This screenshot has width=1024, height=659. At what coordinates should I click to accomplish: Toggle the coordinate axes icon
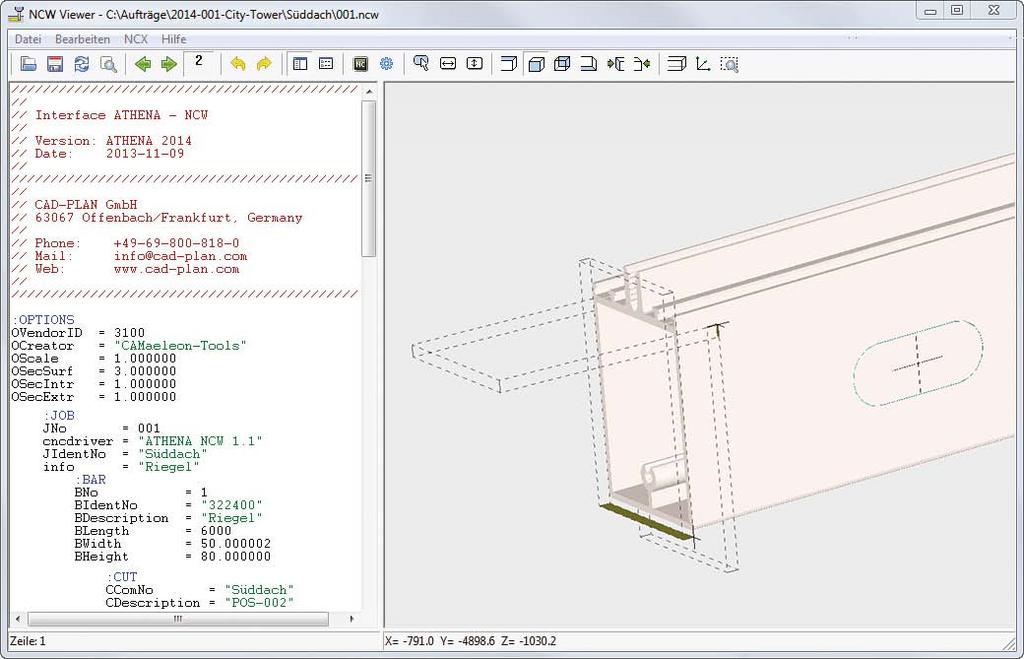click(x=703, y=64)
